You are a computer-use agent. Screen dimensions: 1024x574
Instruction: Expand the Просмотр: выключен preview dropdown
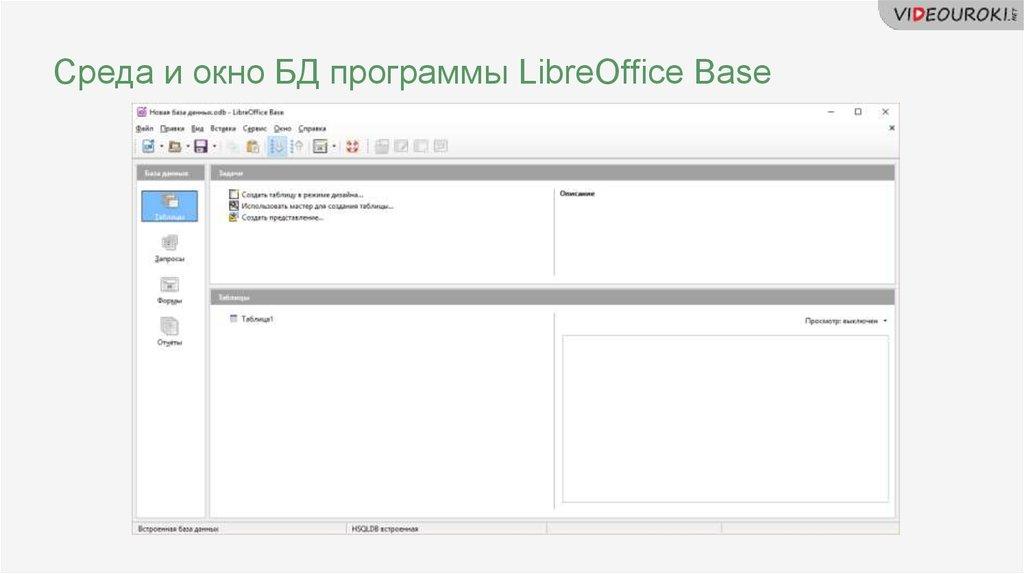click(x=846, y=321)
